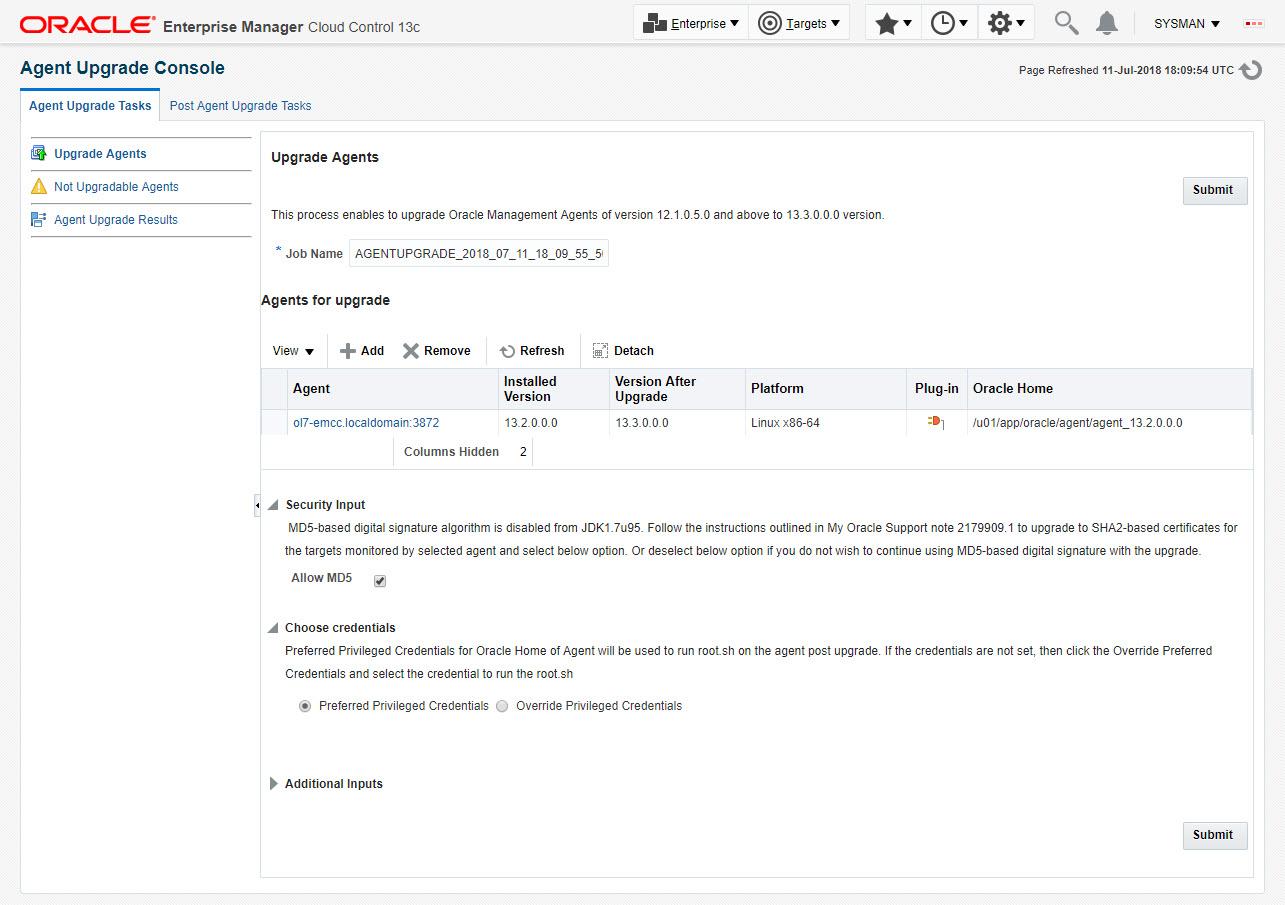Collapse the Security Input section
Image resolution: width=1285 pixels, height=905 pixels.
pos(273,506)
